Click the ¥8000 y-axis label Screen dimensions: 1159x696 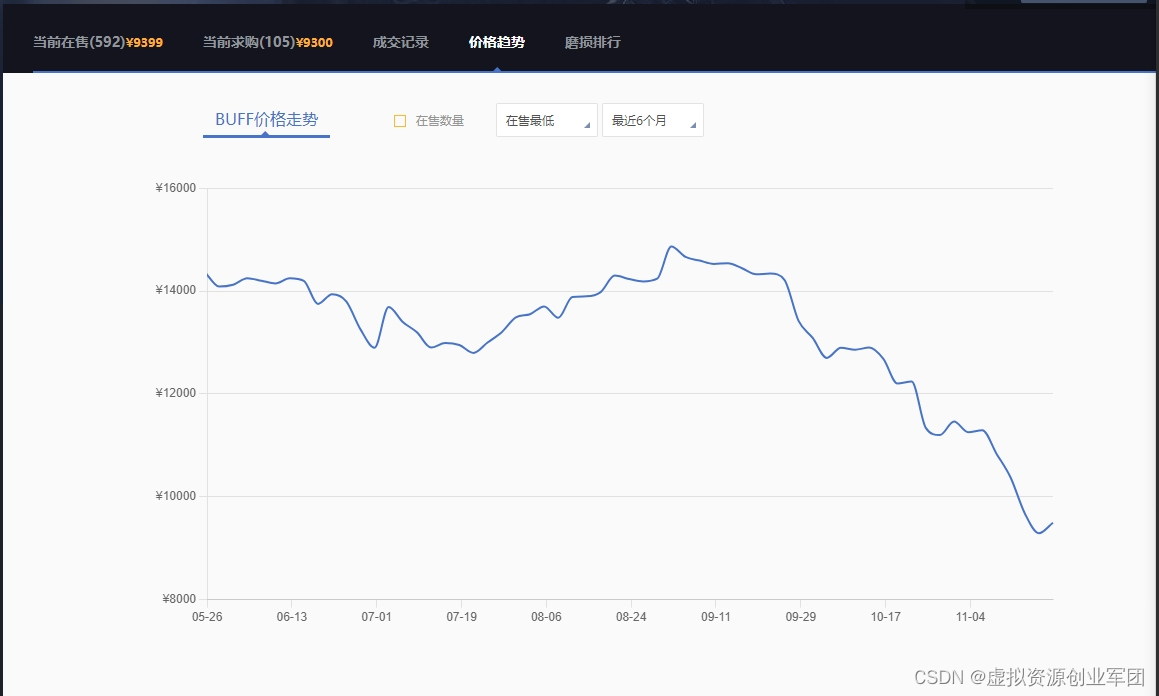point(180,598)
